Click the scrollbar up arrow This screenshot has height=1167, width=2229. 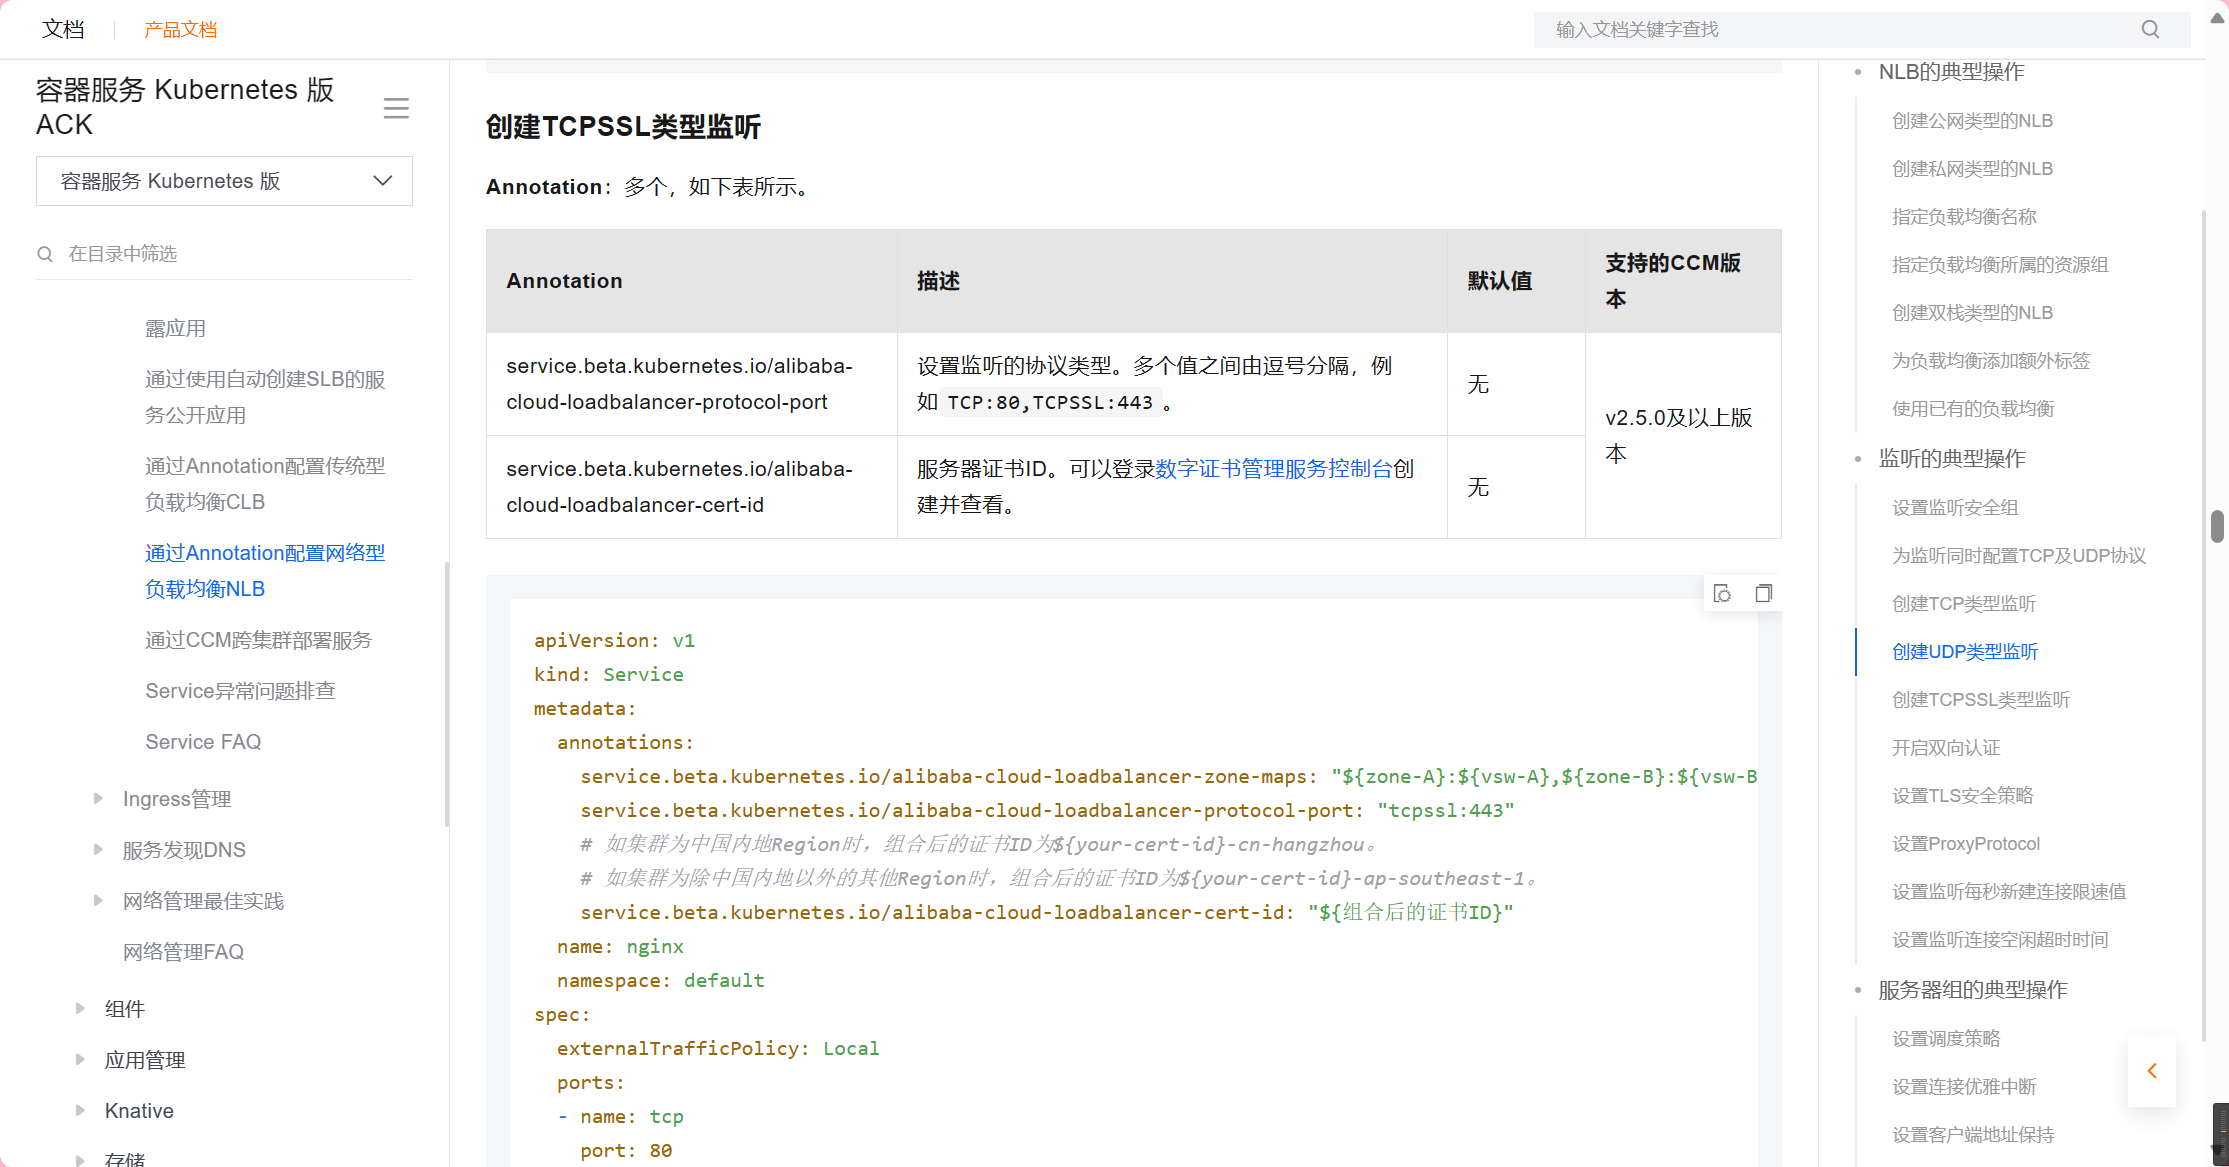2217,18
